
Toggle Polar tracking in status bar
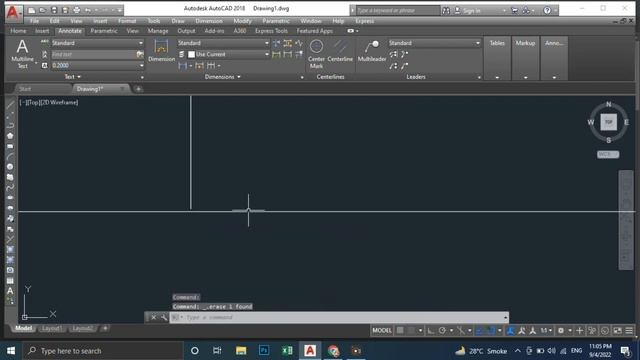pyautogui.click(x=442, y=331)
